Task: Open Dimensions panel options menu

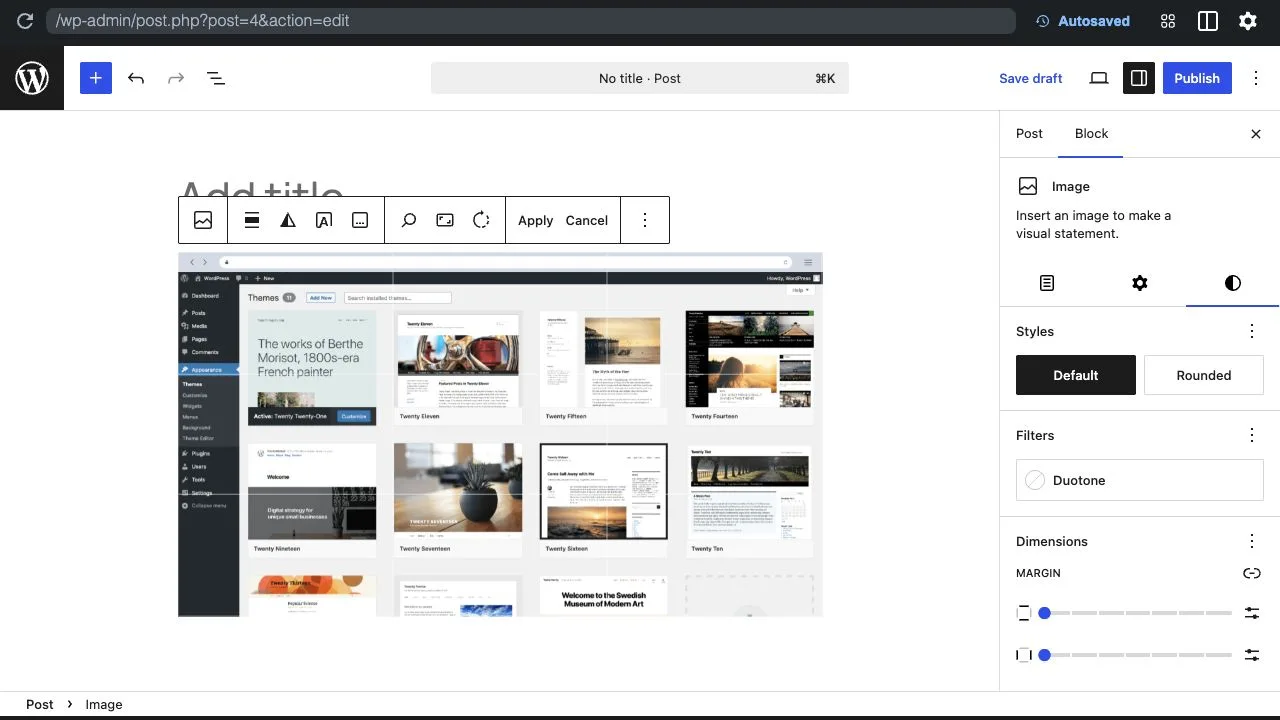Action: point(1252,541)
